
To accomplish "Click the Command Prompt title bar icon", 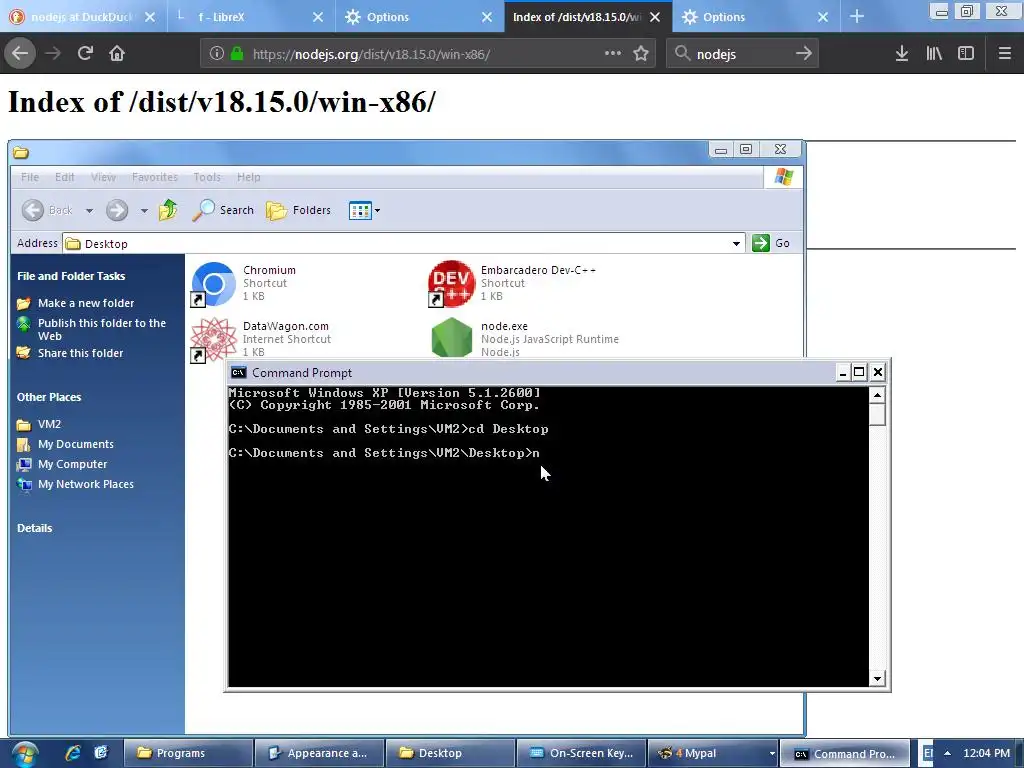I will pyautogui.click(x=239, y=372).
